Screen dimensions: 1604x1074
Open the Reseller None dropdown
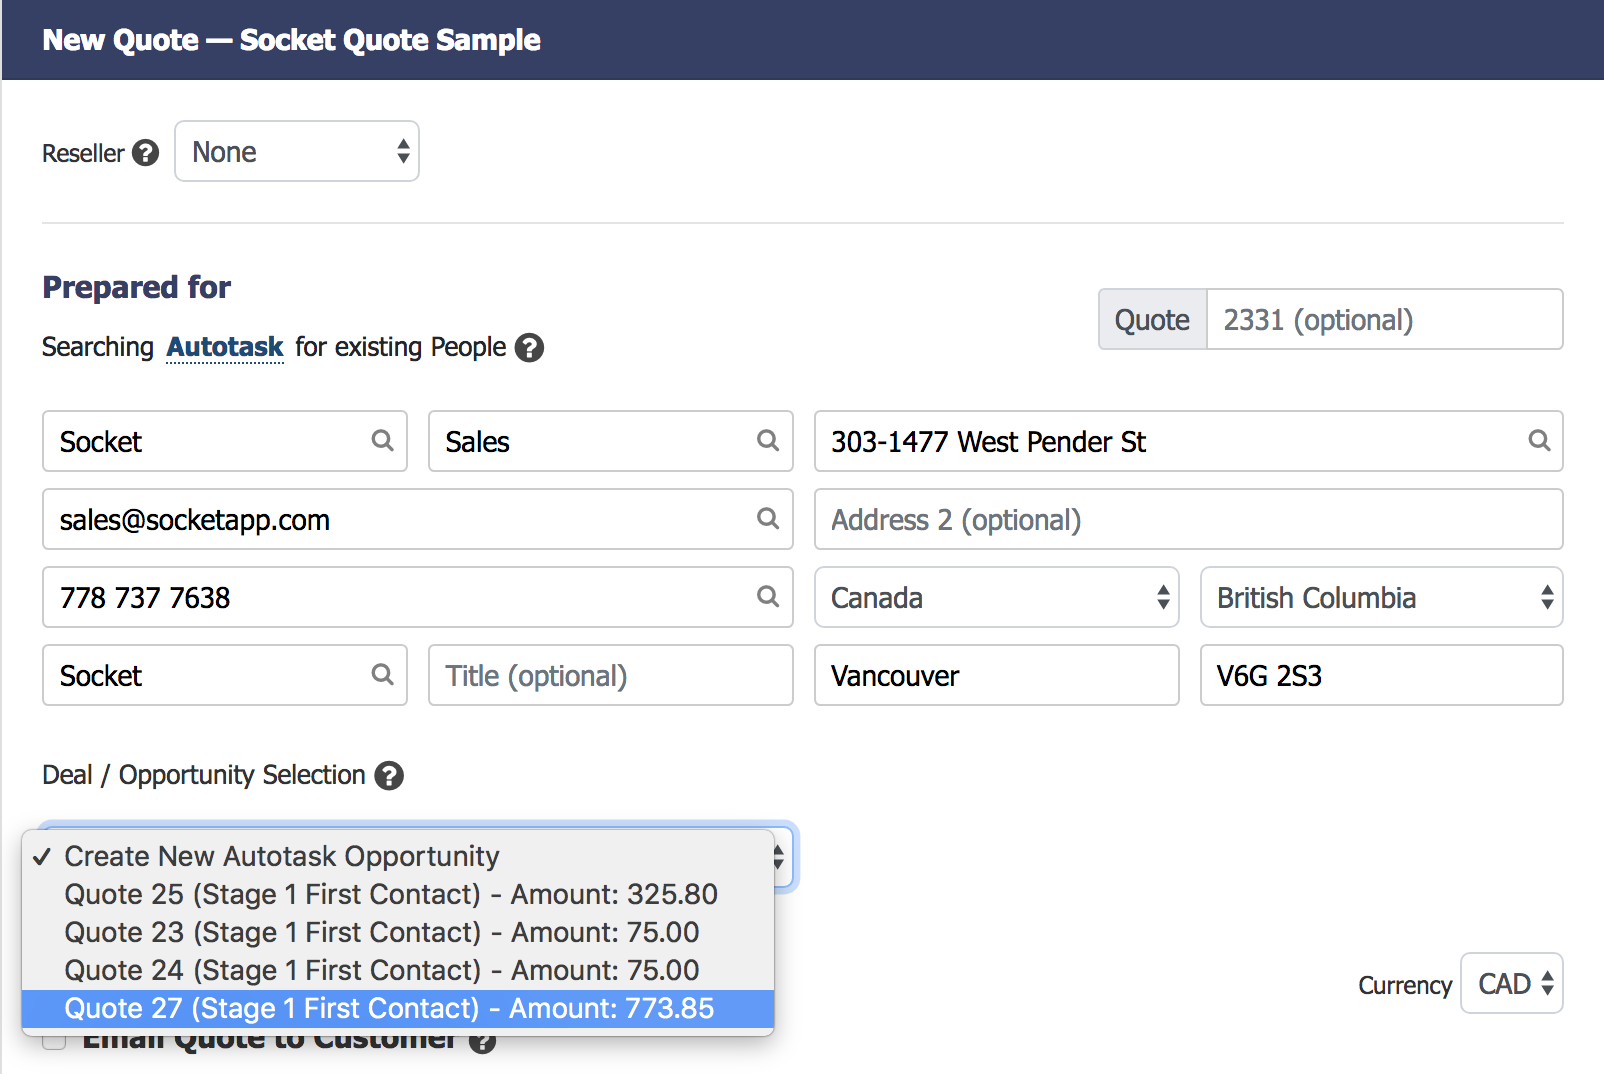297,151
